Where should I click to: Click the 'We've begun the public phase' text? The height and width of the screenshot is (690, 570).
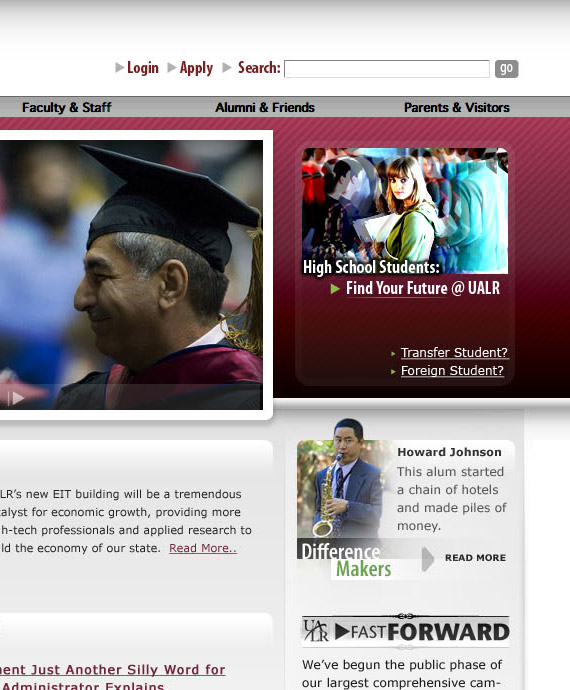[x=402, y=664]
